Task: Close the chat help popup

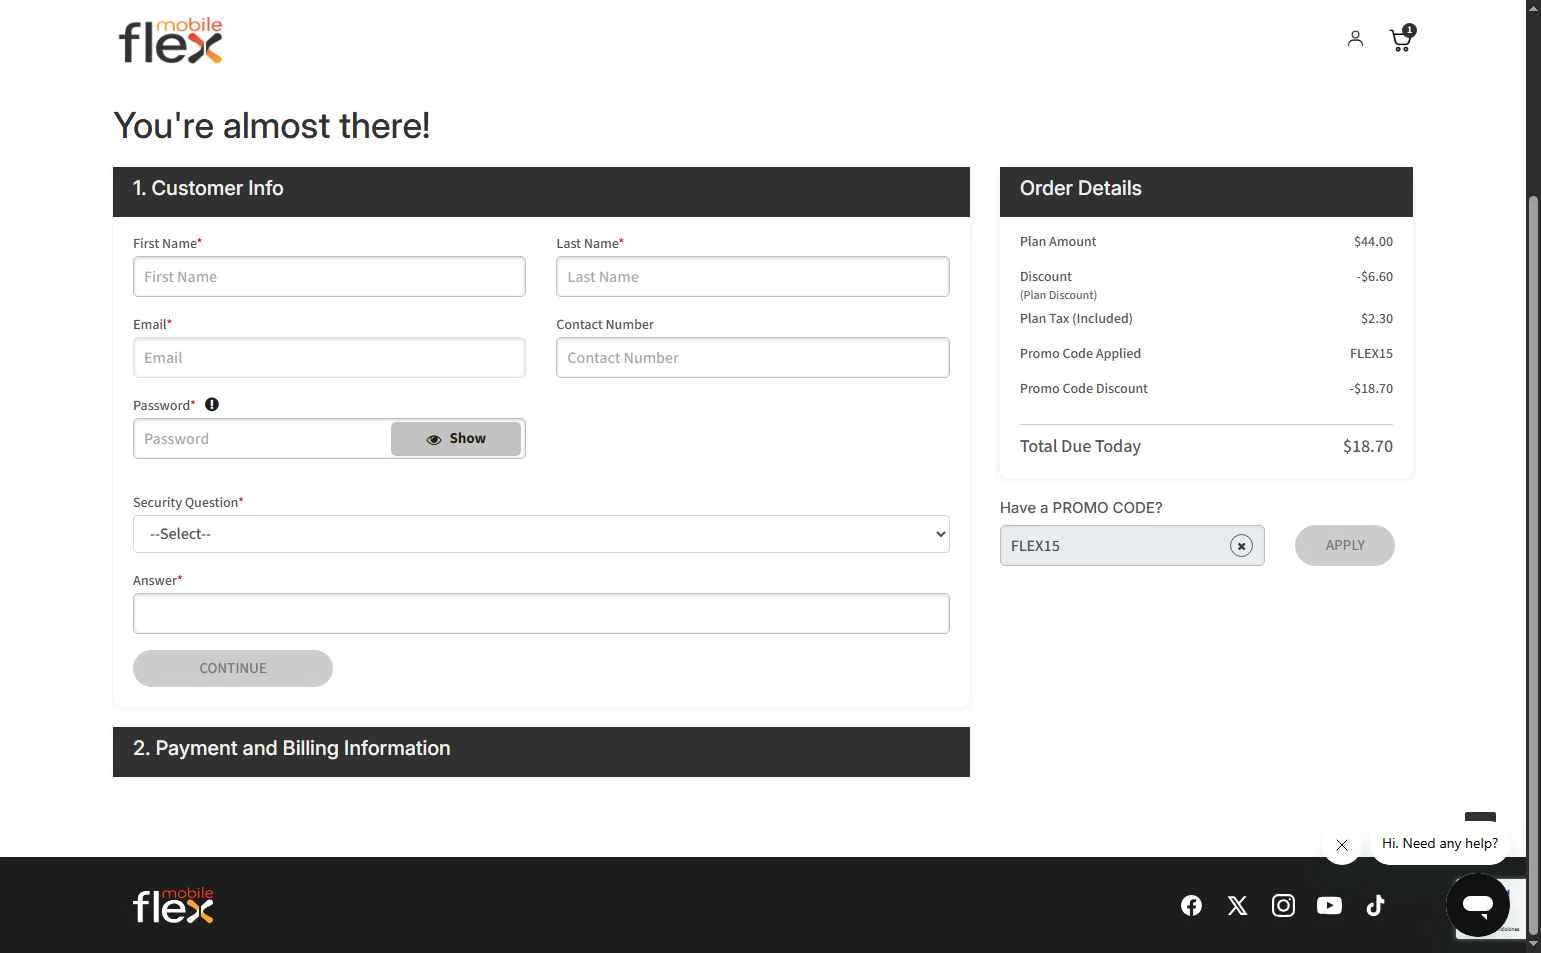Action: 1342,845
